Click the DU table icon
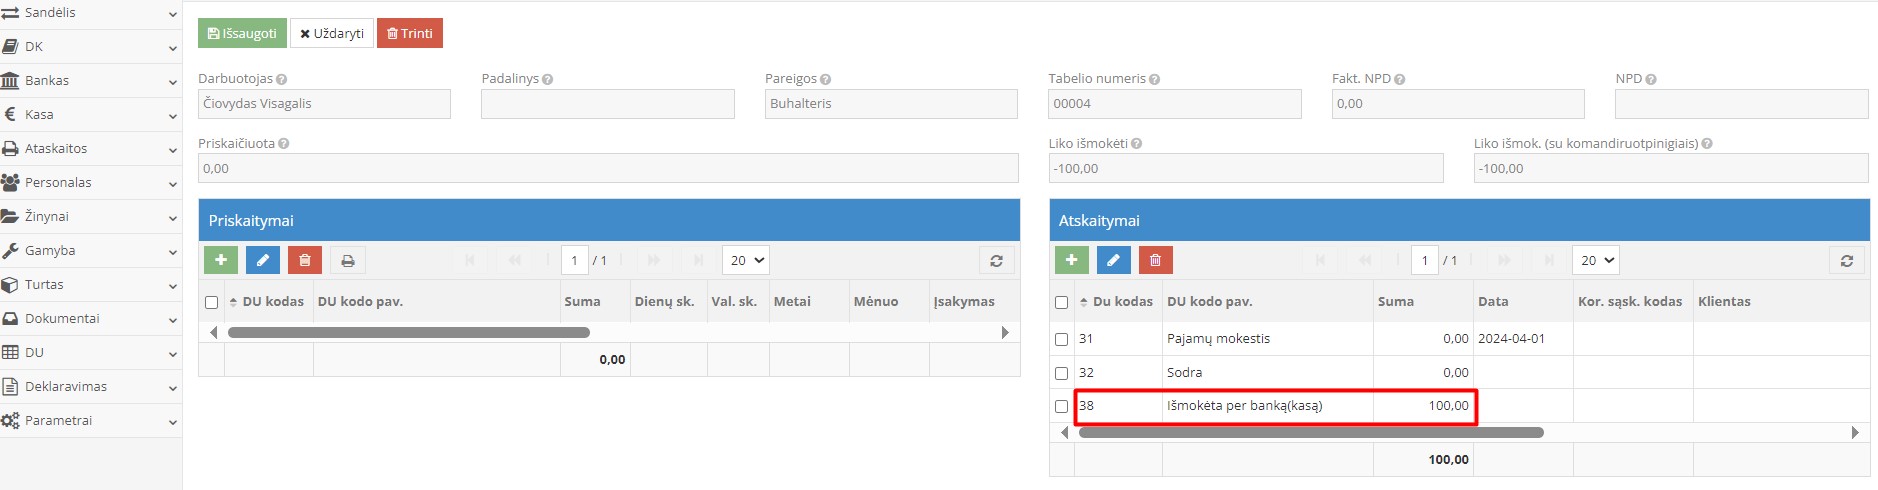The height and width of the screenshot is (490, 1878). tap(10, 352)
